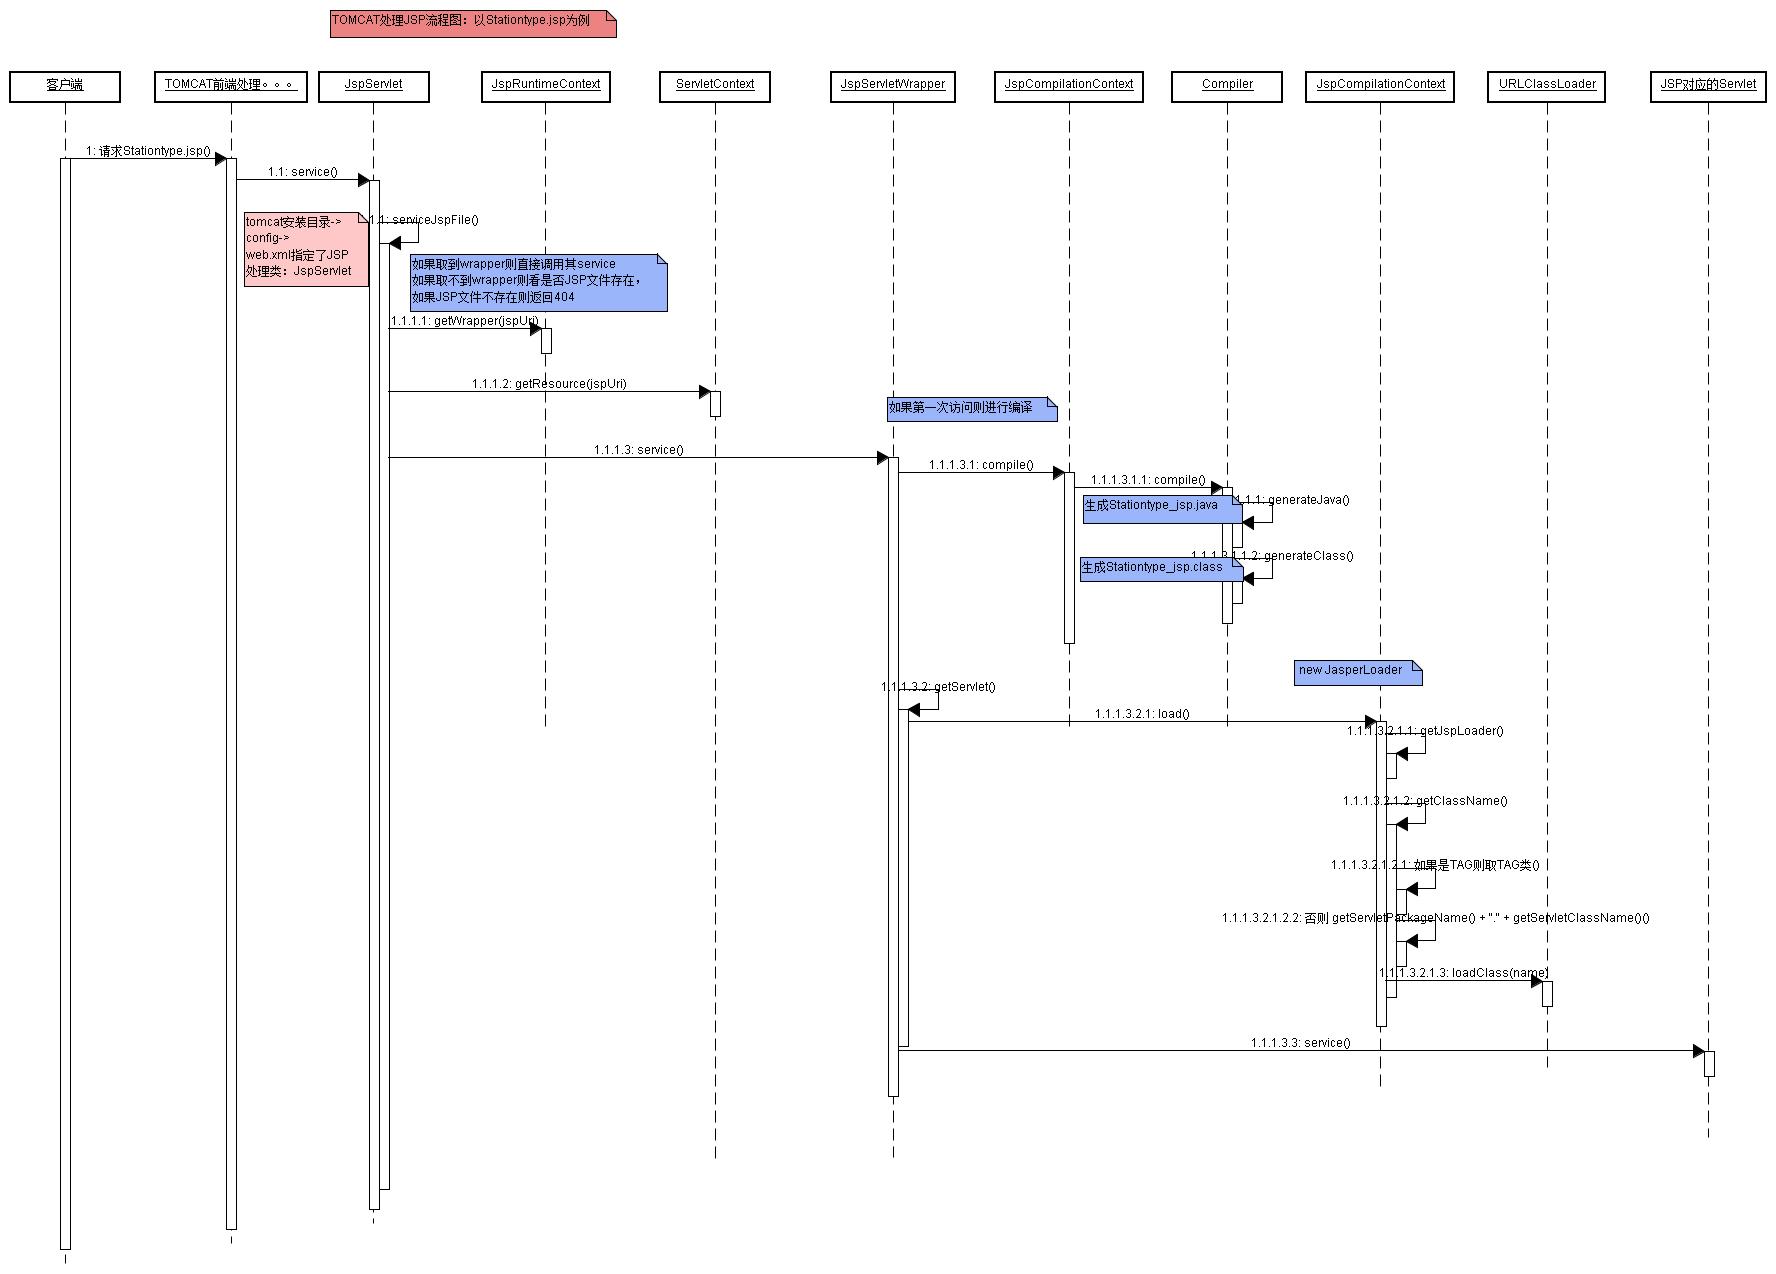Select the 客户端 lifeline header box
This screenshot has height=1274, width=1776.
pyautogui.click(x=65, y=87)
